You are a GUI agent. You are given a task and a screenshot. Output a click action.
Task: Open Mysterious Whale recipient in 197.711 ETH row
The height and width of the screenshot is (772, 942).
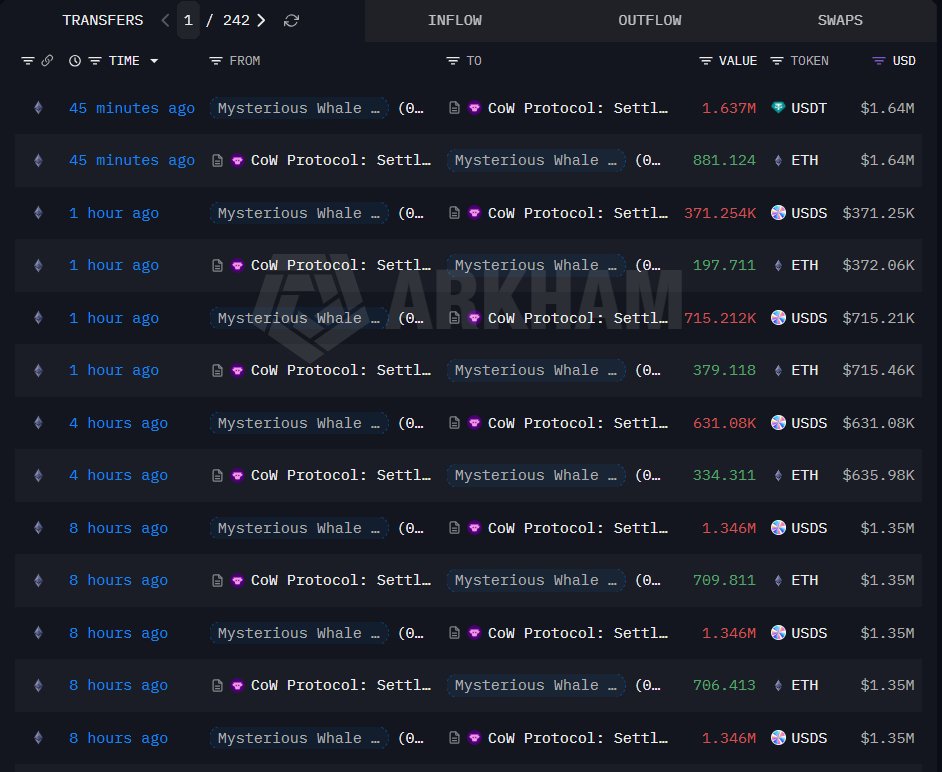[536, 266]
